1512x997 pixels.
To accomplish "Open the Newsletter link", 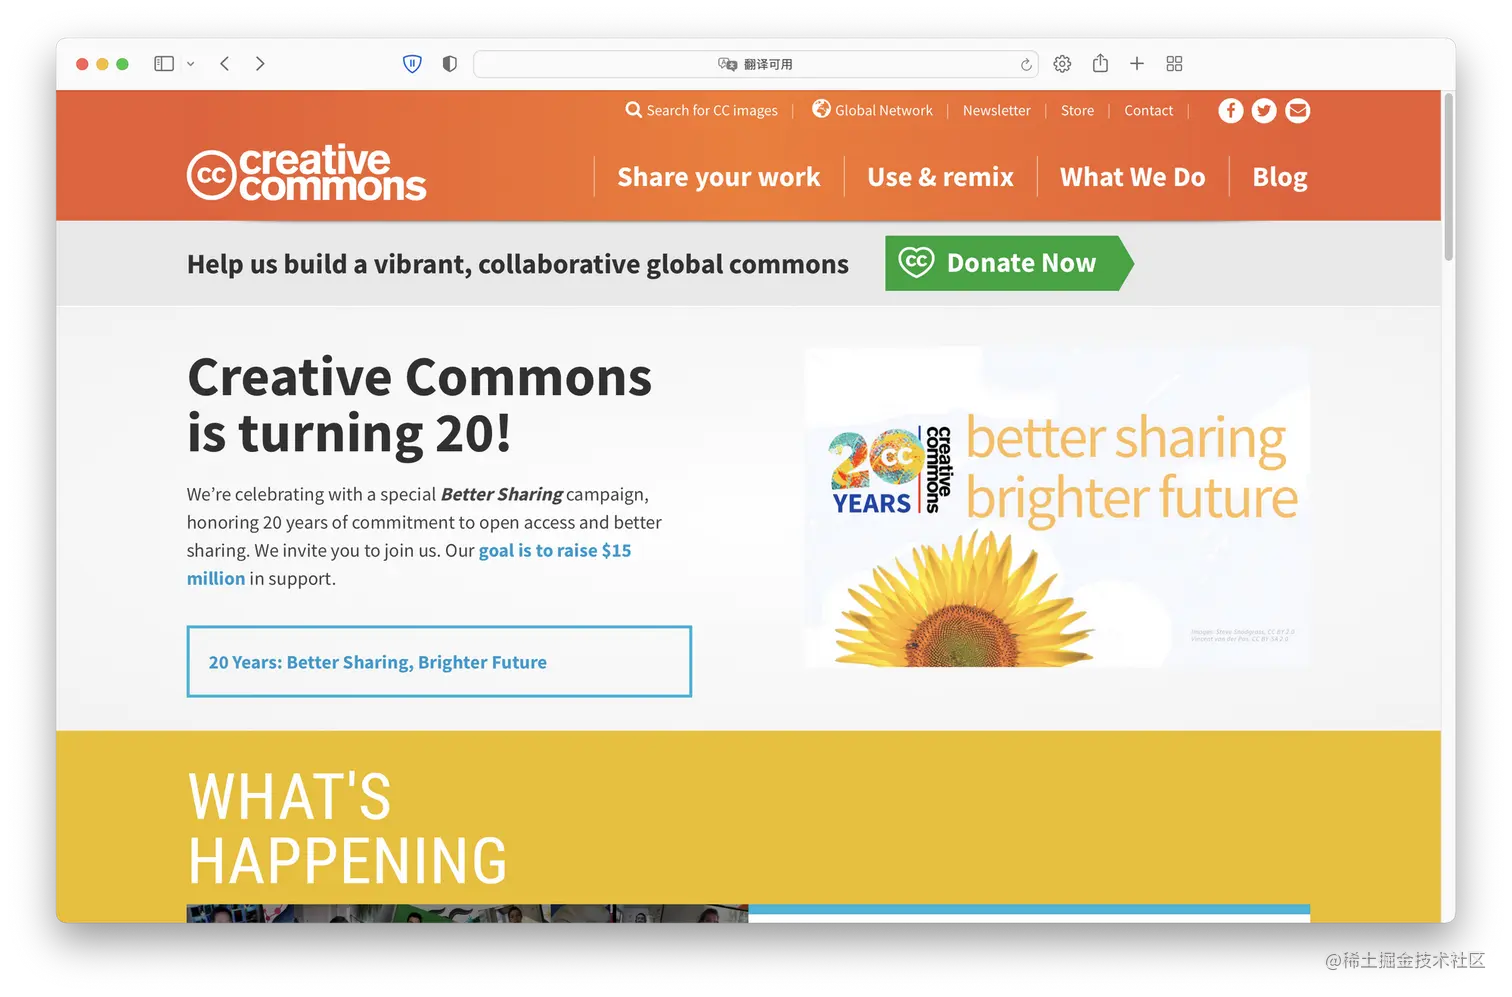I will point(996,111).
